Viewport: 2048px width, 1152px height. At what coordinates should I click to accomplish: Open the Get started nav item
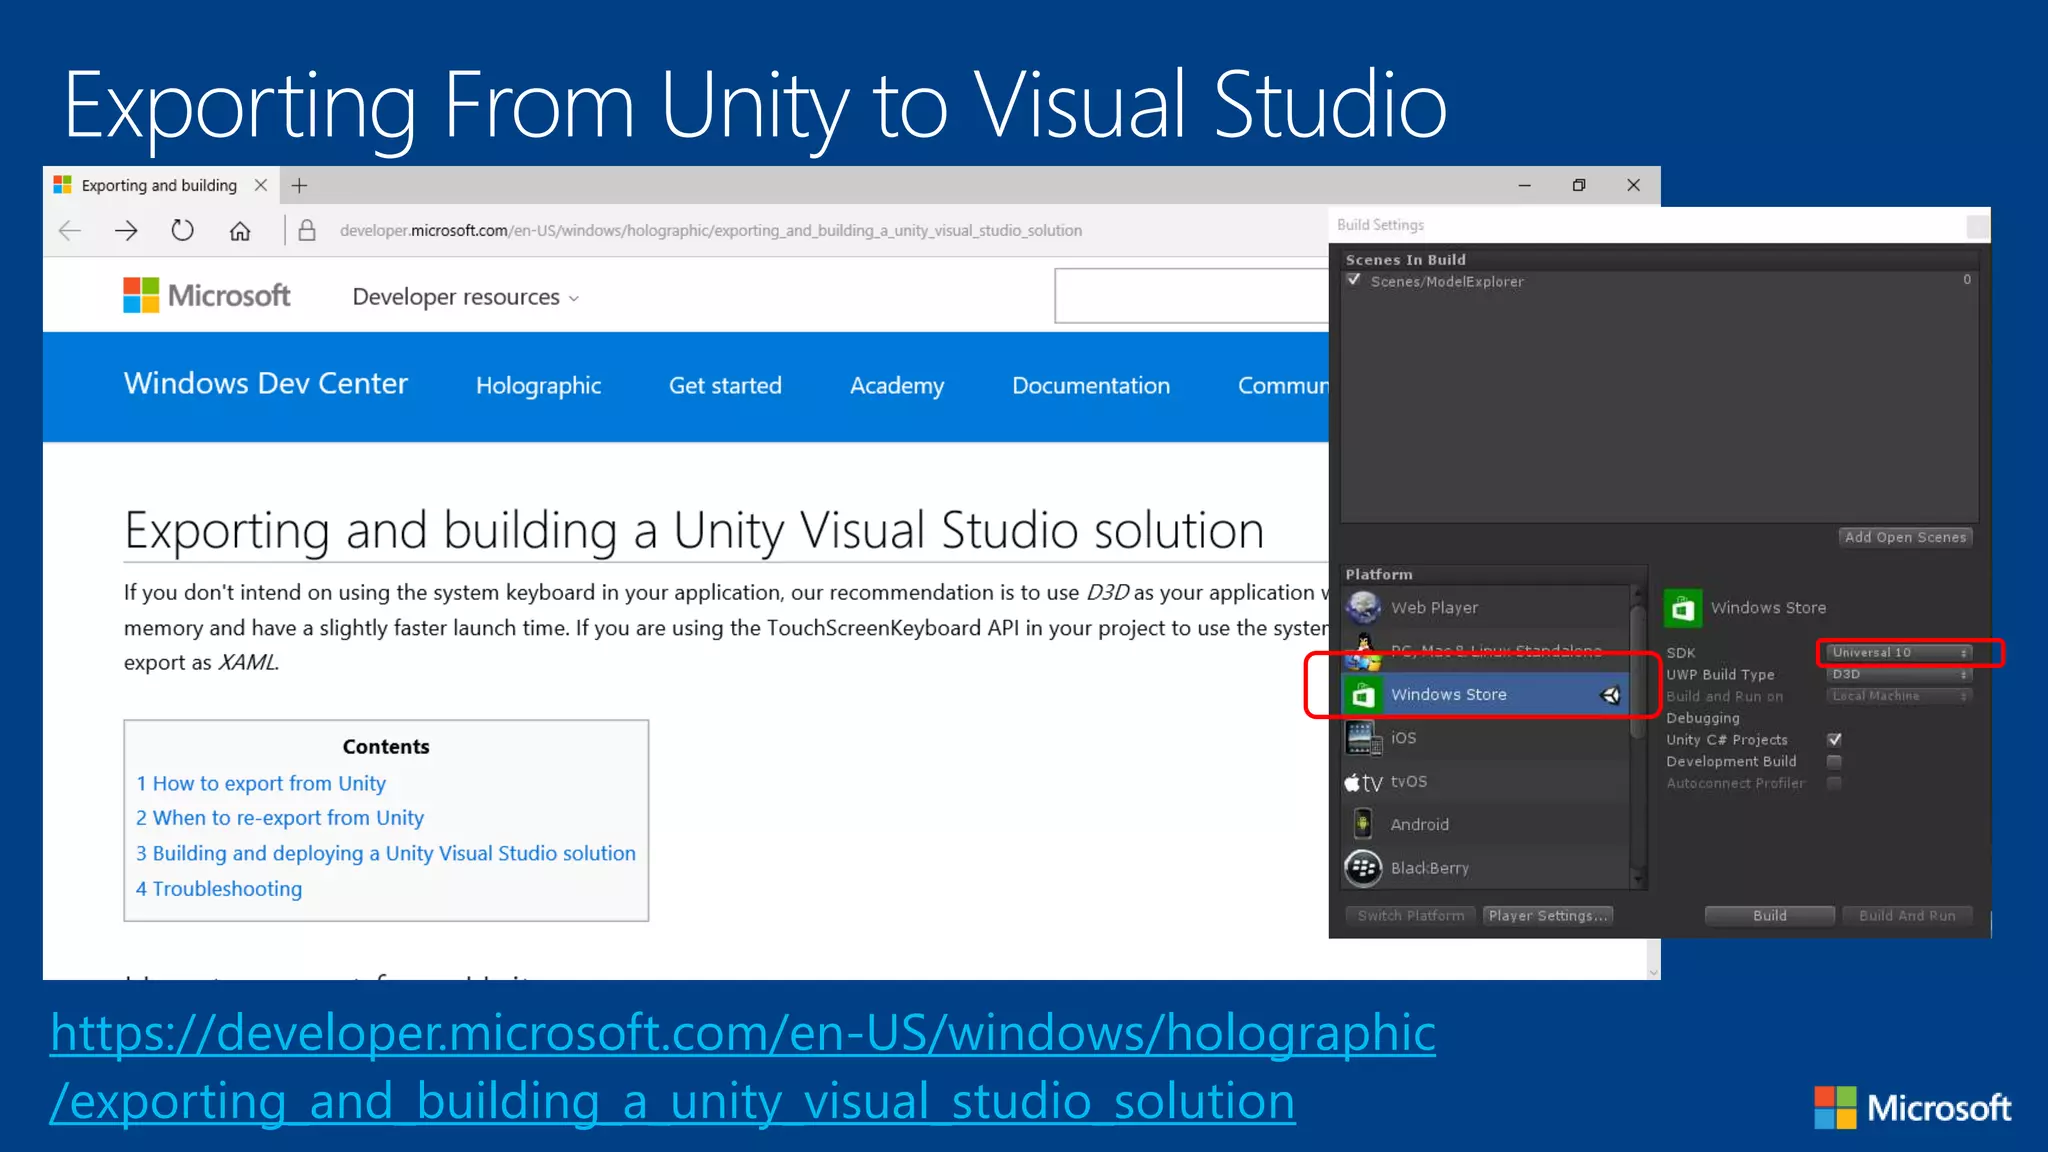725,386
